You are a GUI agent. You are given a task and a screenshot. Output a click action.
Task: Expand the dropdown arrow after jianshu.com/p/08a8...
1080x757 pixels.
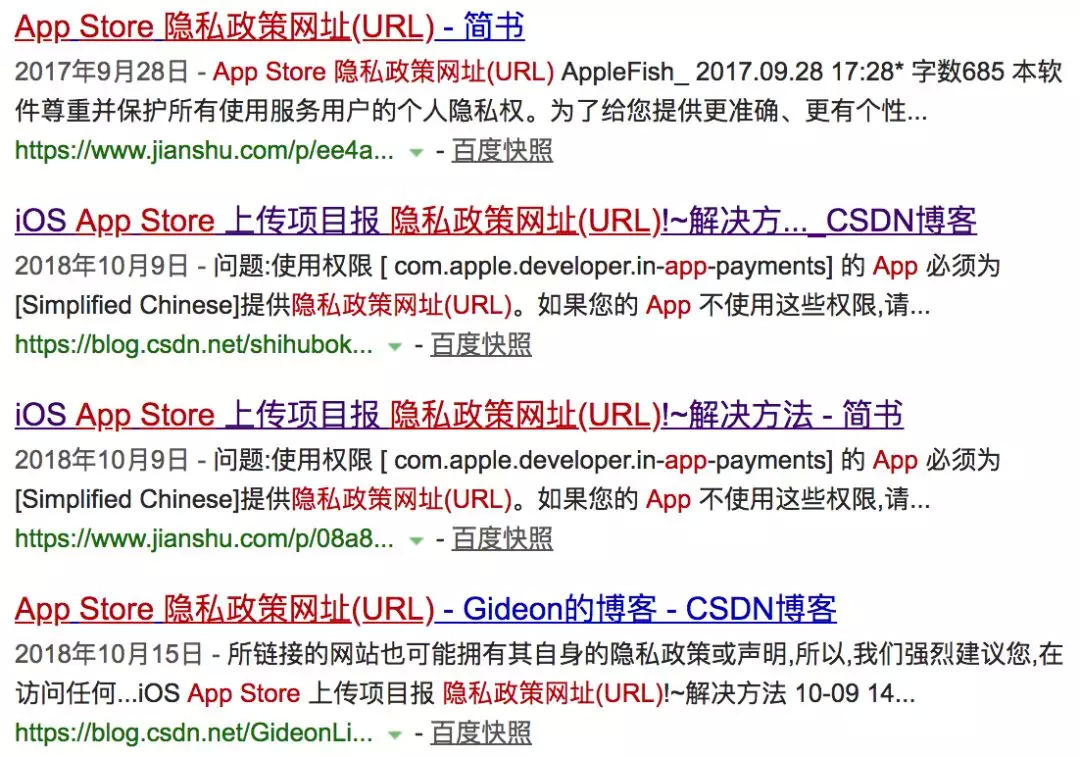[416, 541]
